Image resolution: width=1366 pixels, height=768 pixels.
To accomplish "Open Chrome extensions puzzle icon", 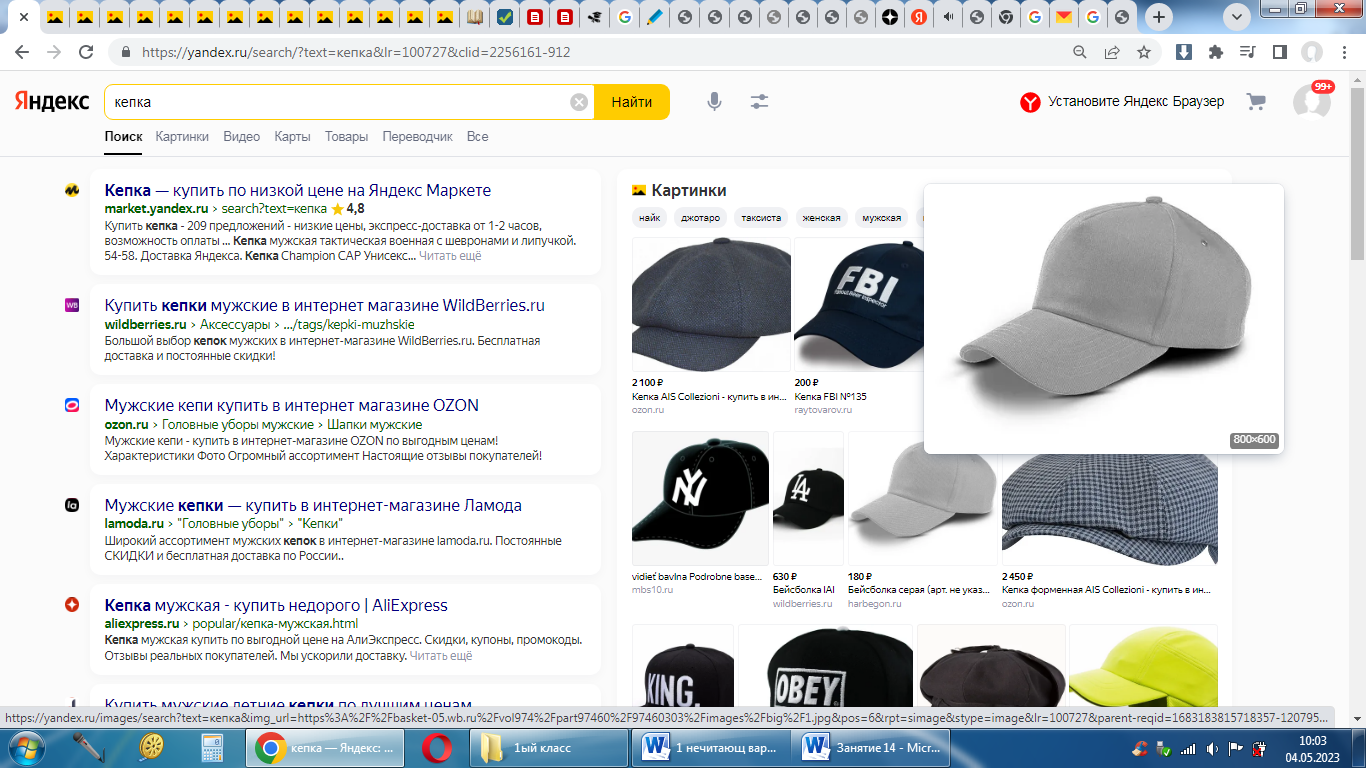I will [1215, 52].
